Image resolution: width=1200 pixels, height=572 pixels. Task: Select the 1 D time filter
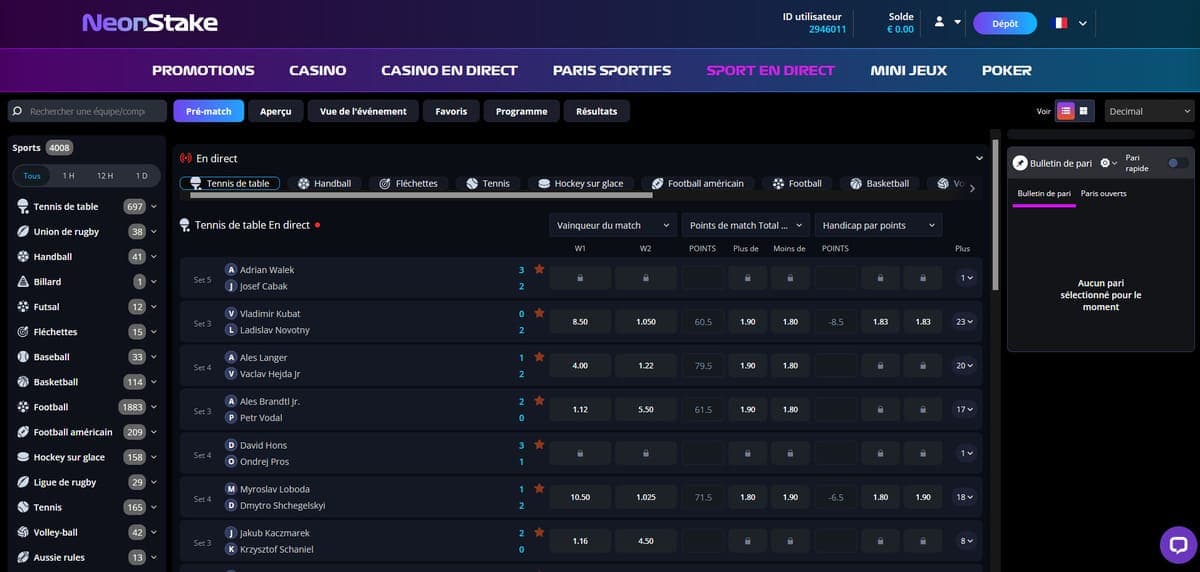point(141,176)
